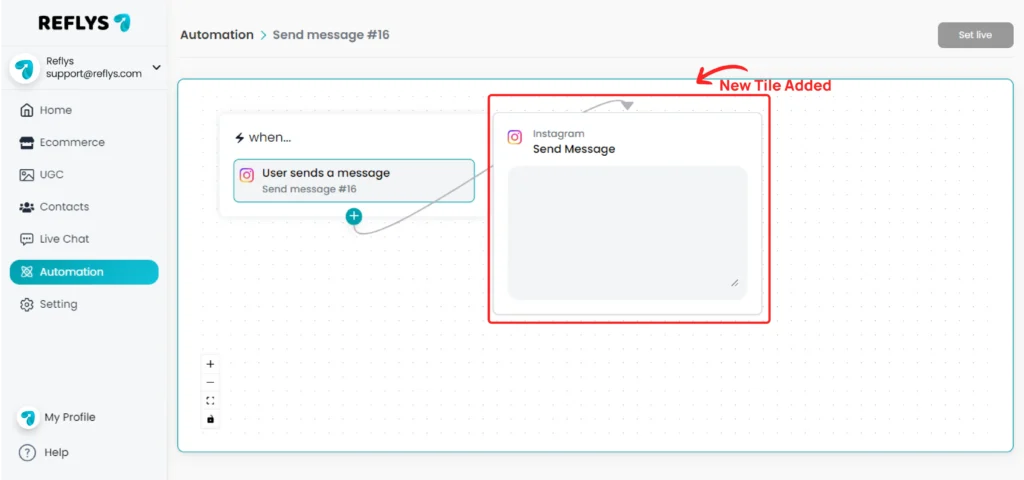The height and width of the screenshot is (480, 1024).
Task: Expand the account switcher chevron
Action: (156, 67)
